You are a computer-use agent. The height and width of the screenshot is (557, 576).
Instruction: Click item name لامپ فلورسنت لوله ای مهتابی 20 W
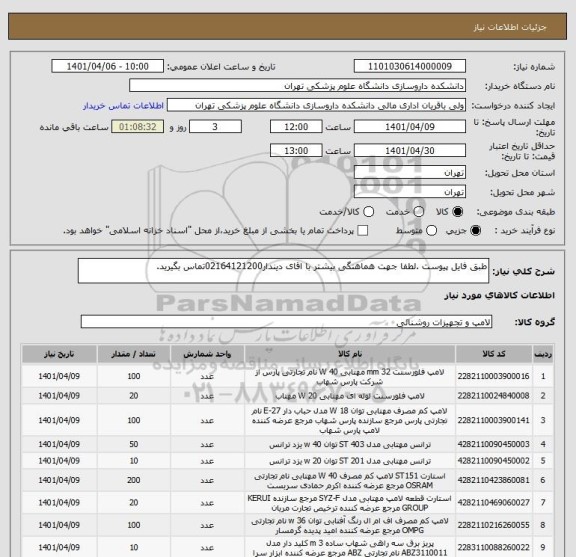click(x=350, y=396)
